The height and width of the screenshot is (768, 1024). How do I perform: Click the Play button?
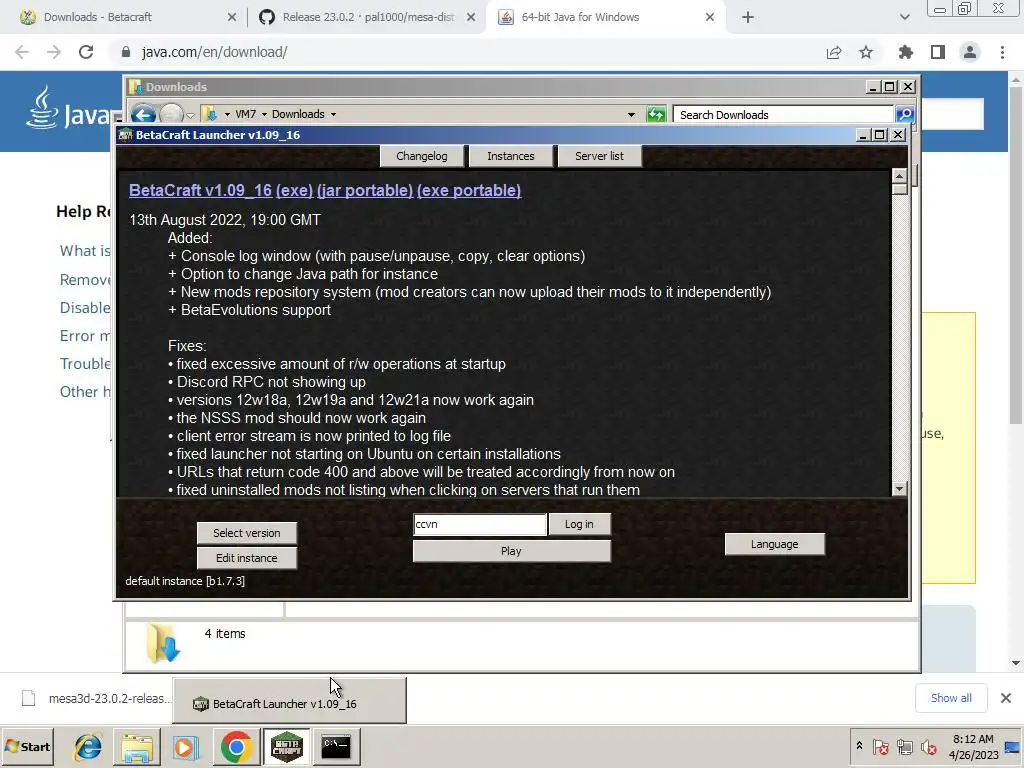coord(511,551)
